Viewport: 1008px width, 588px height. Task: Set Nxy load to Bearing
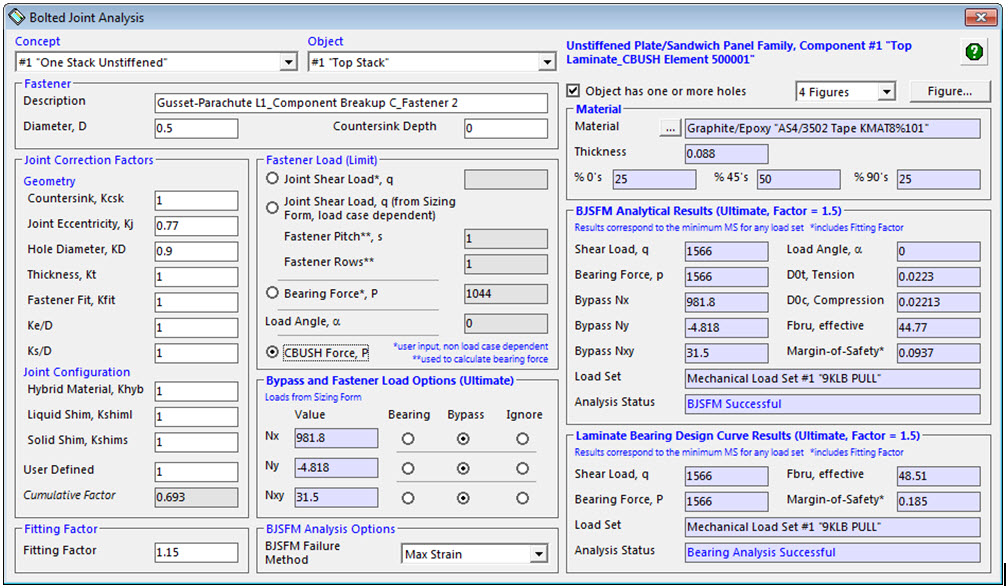[408, 498]
